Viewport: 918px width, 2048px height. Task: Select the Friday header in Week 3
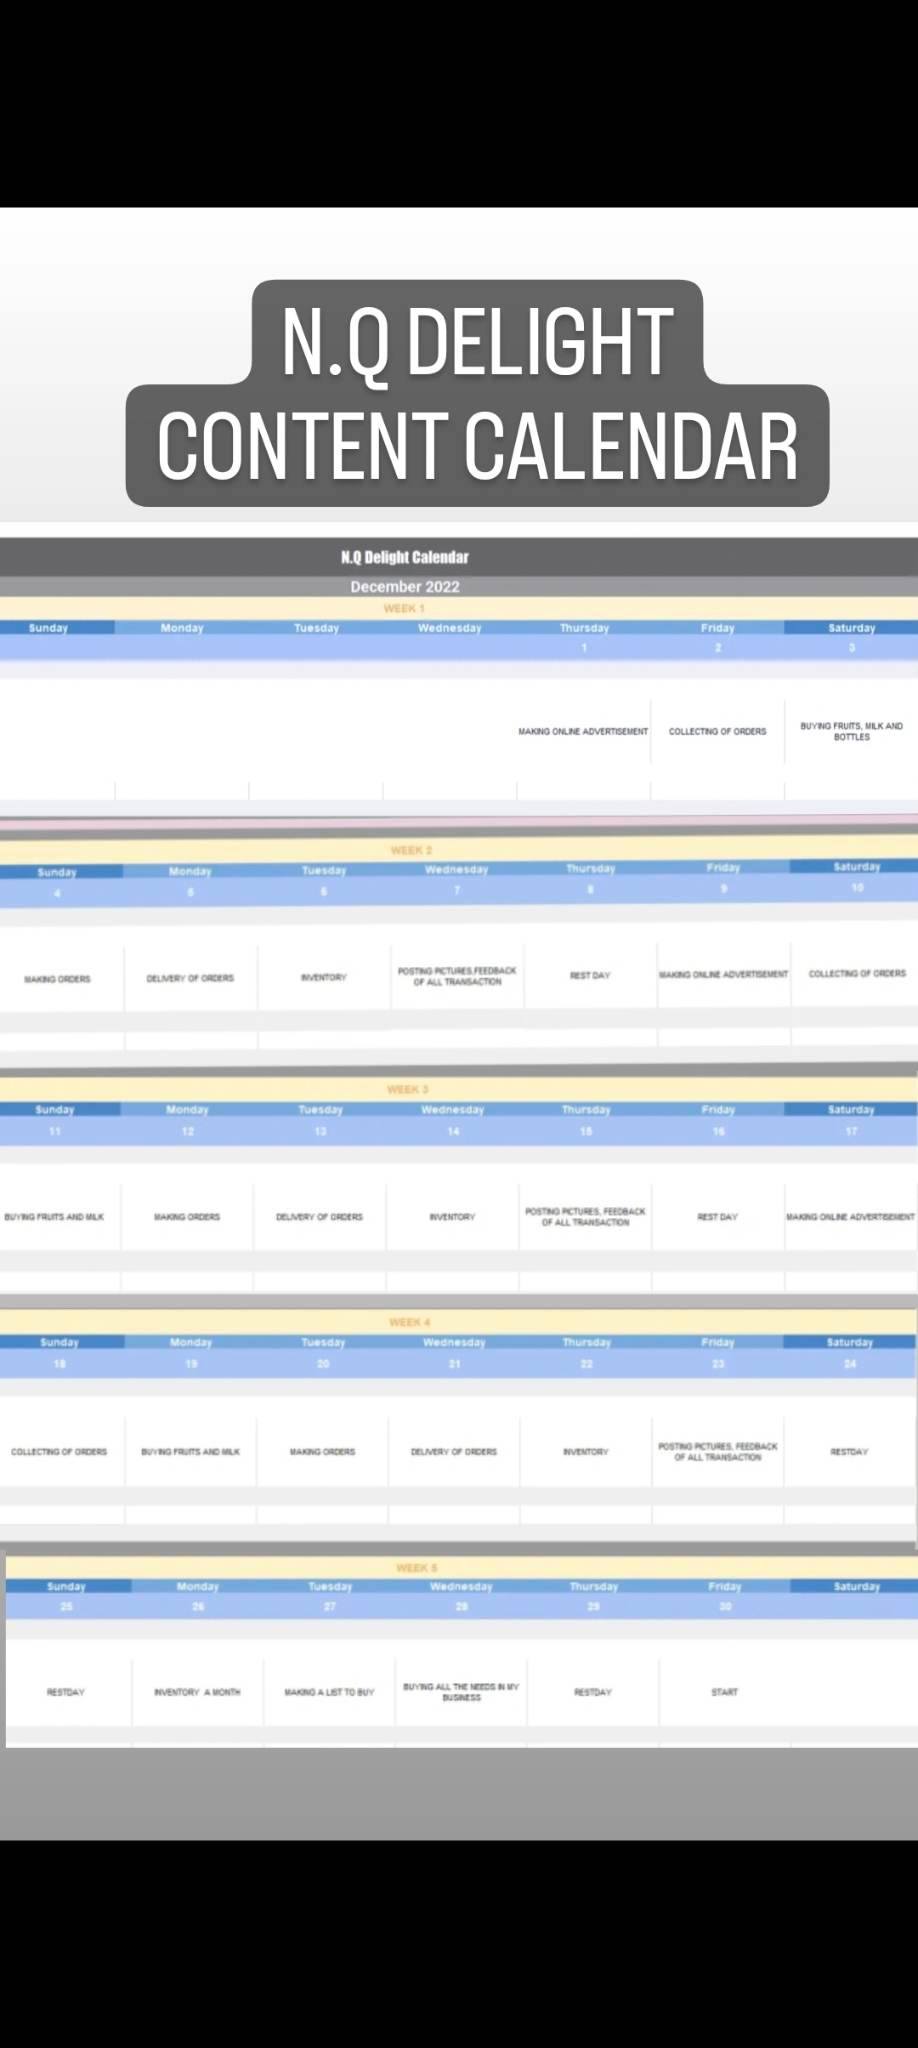[718, 1110]
